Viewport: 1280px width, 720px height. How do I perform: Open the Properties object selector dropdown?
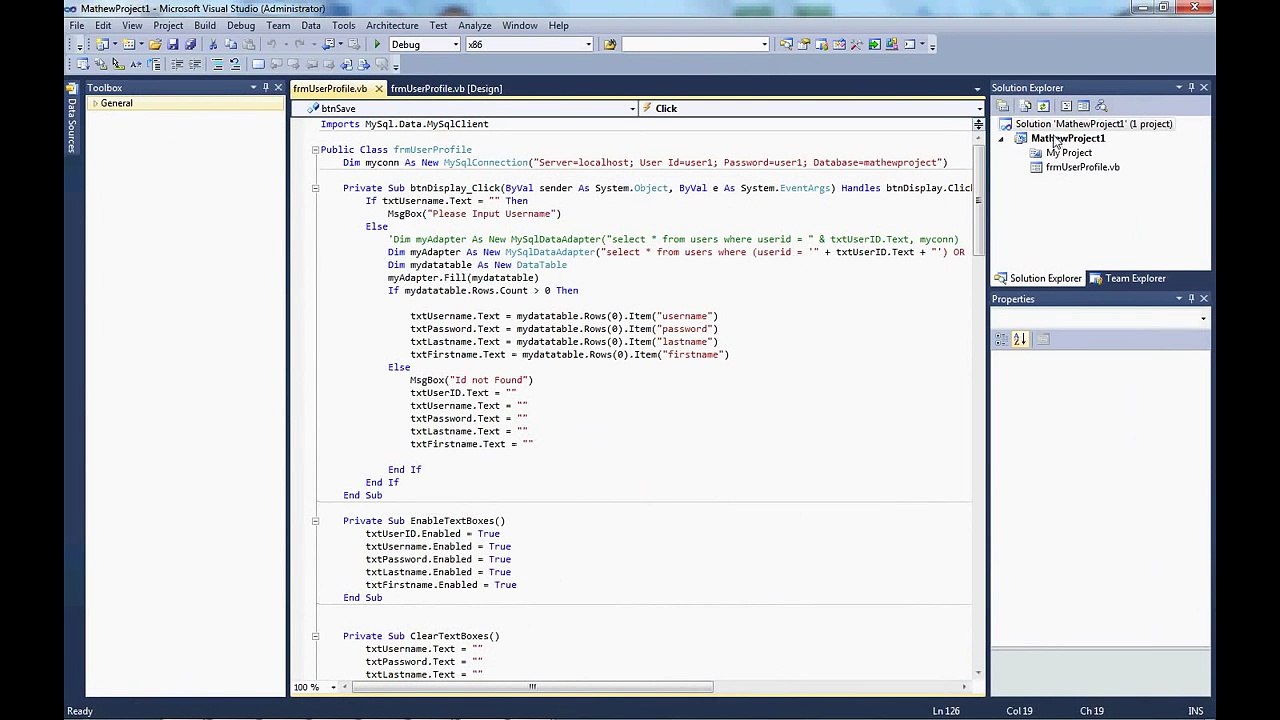coord(1203,319)
